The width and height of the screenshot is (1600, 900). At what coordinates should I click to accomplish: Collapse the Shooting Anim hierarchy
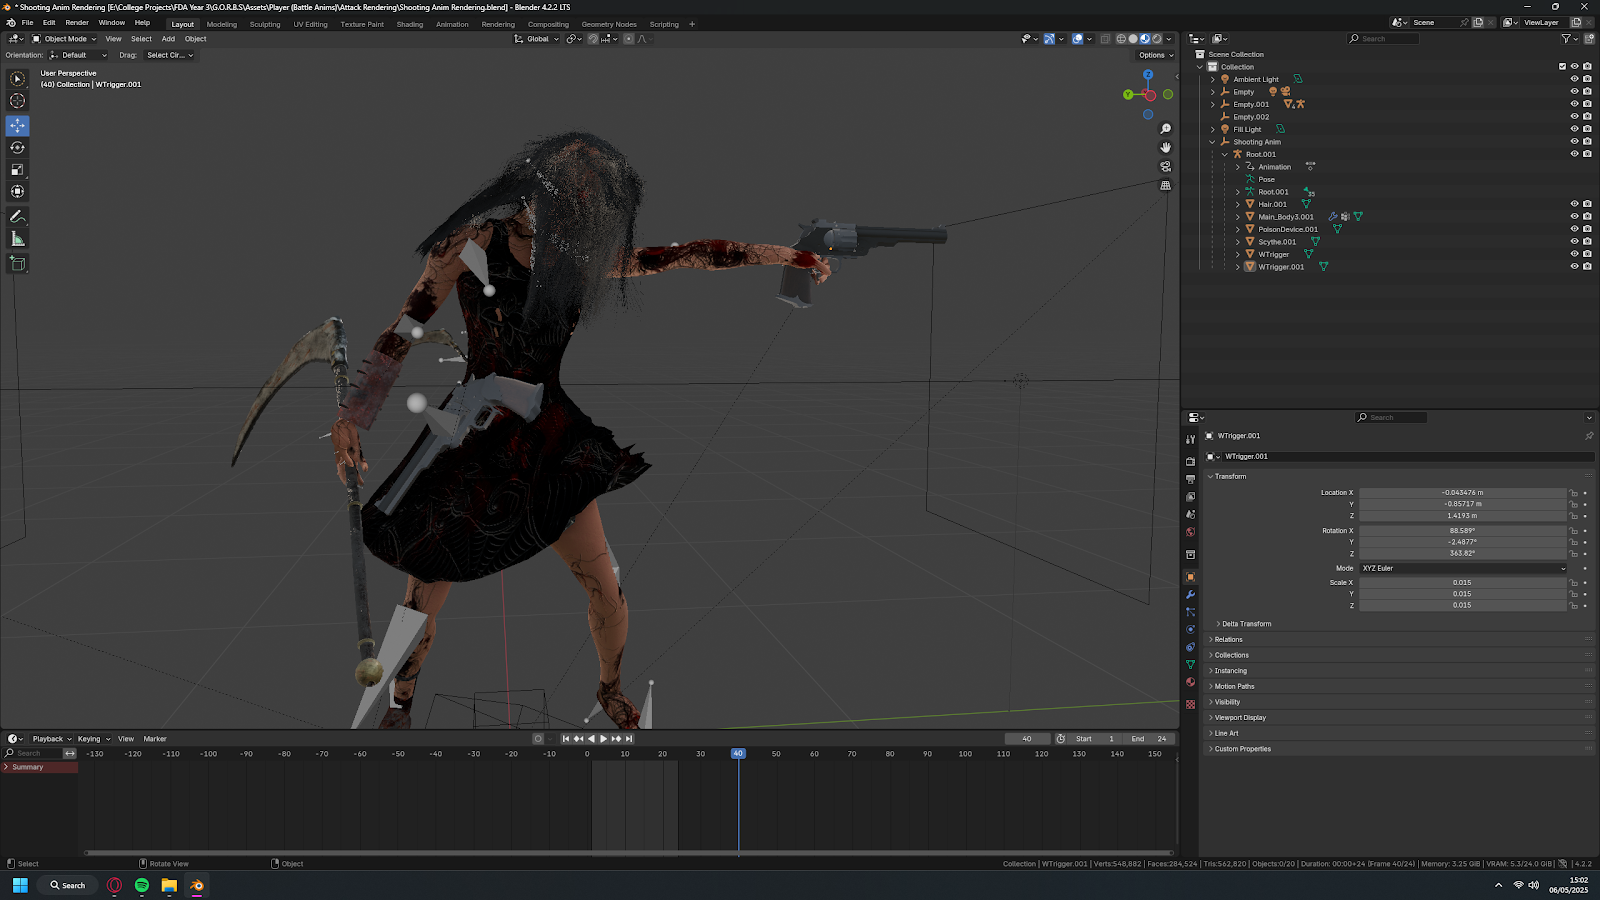pyautogui.click(x=1213, y=142)
